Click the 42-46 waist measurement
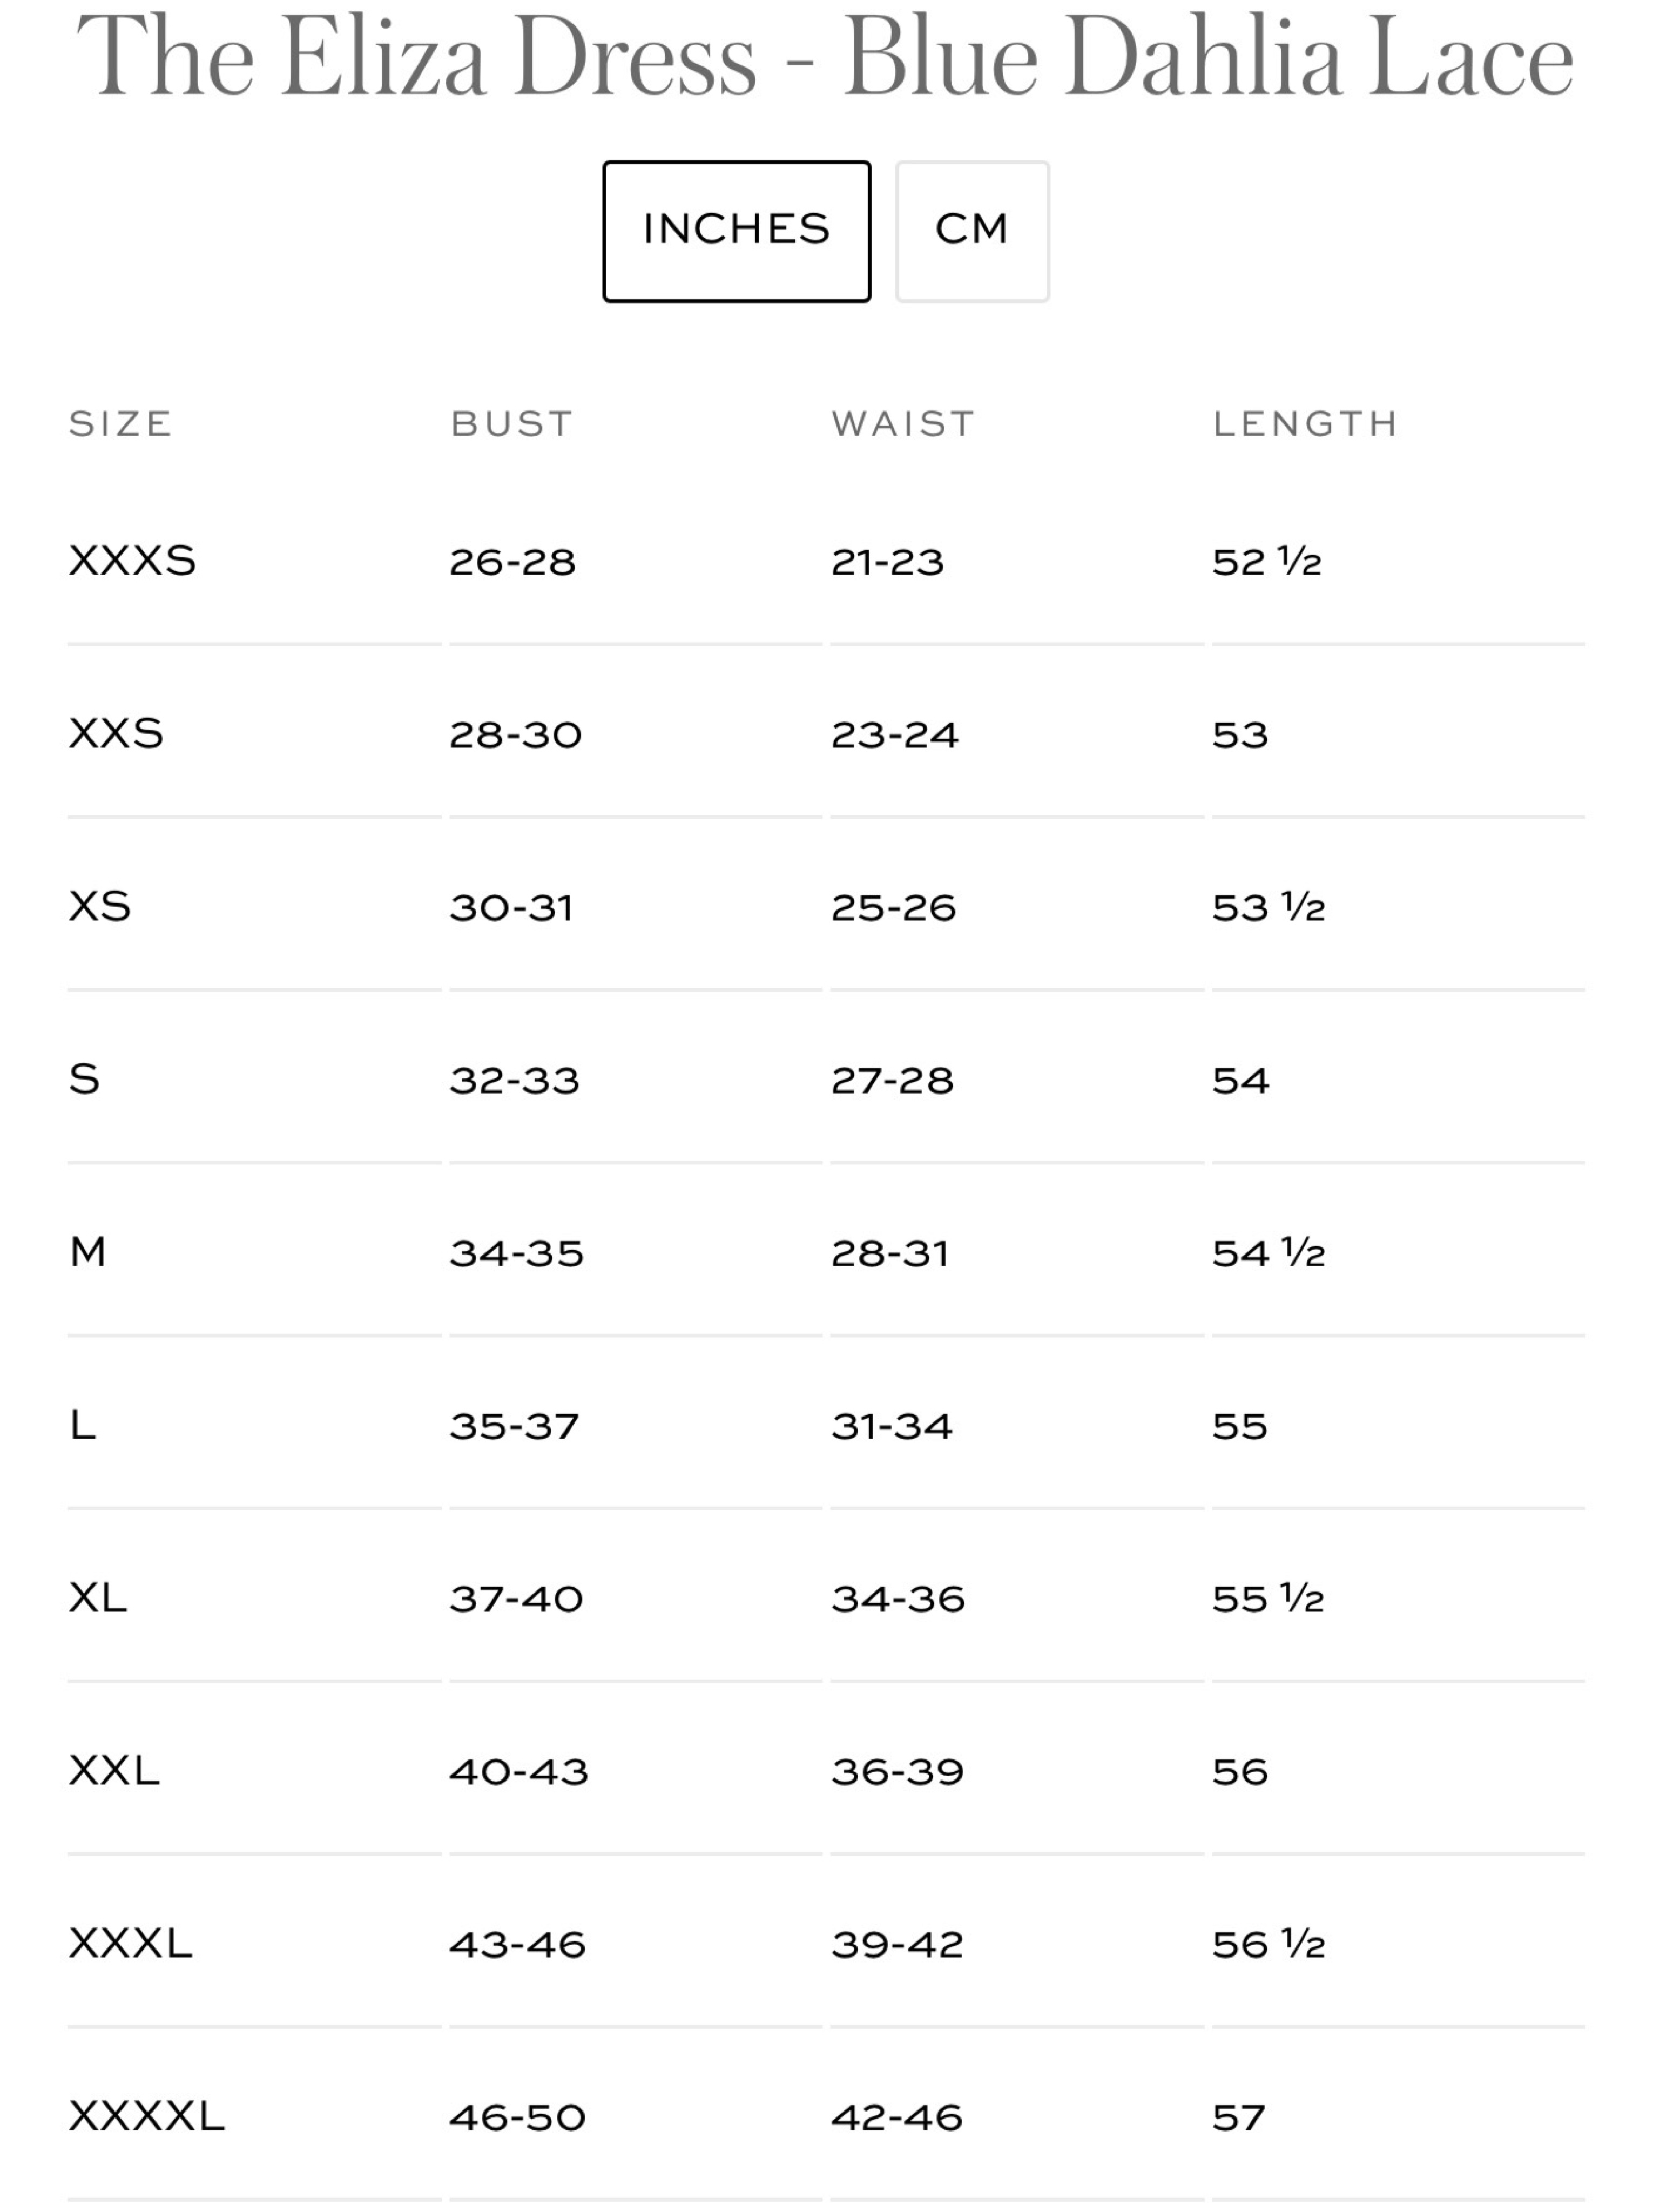 897,2117
